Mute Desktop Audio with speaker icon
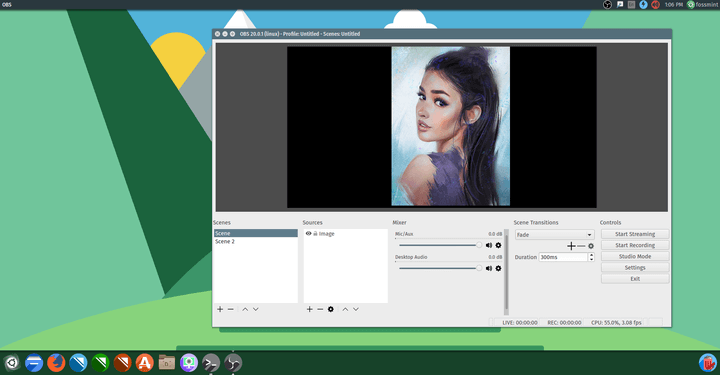 click(x=489, y=269)
